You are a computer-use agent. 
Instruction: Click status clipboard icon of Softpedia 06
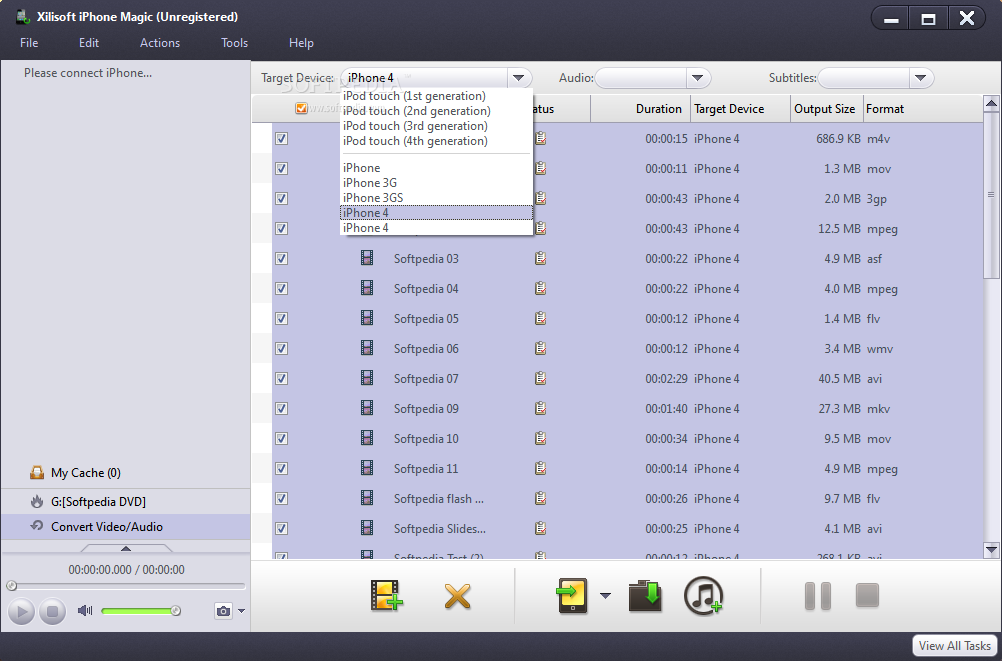click(x=541, y=348)
